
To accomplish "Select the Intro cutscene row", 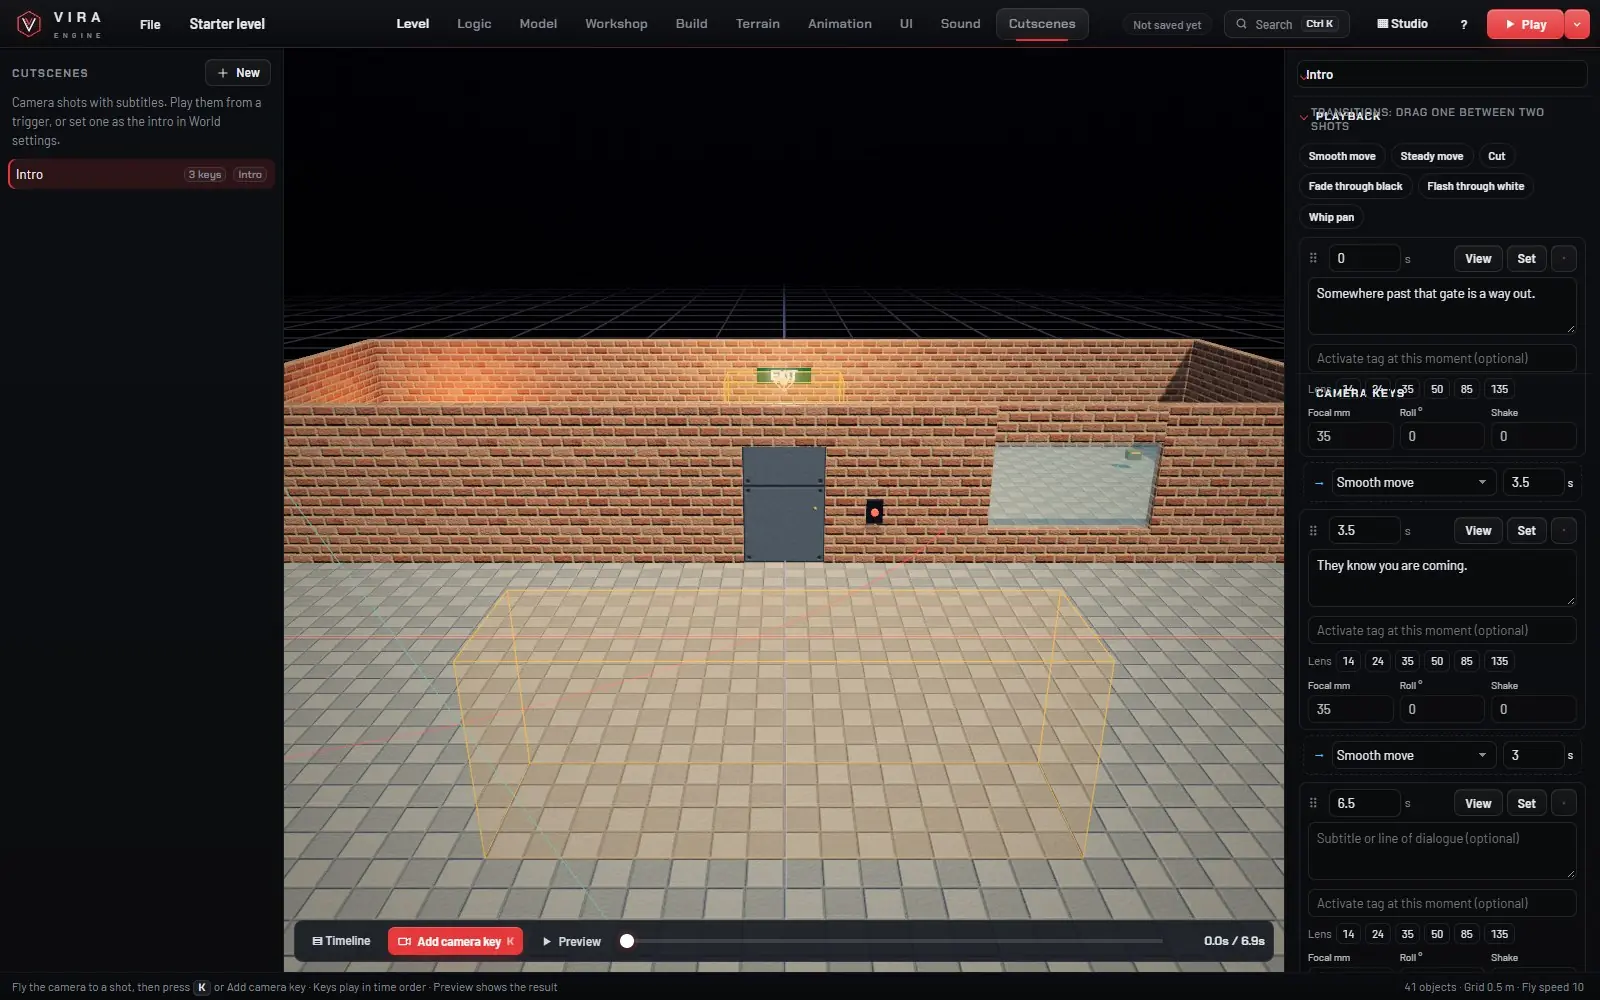I will pyautogui.click(x=141, y=174).
